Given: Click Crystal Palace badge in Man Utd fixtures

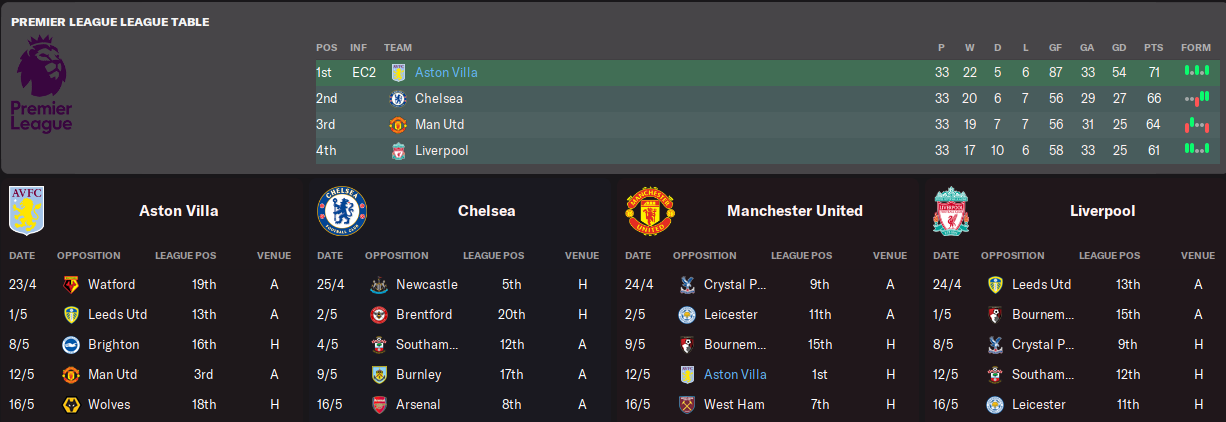Looking at the screenshot, I should point(686,284).
